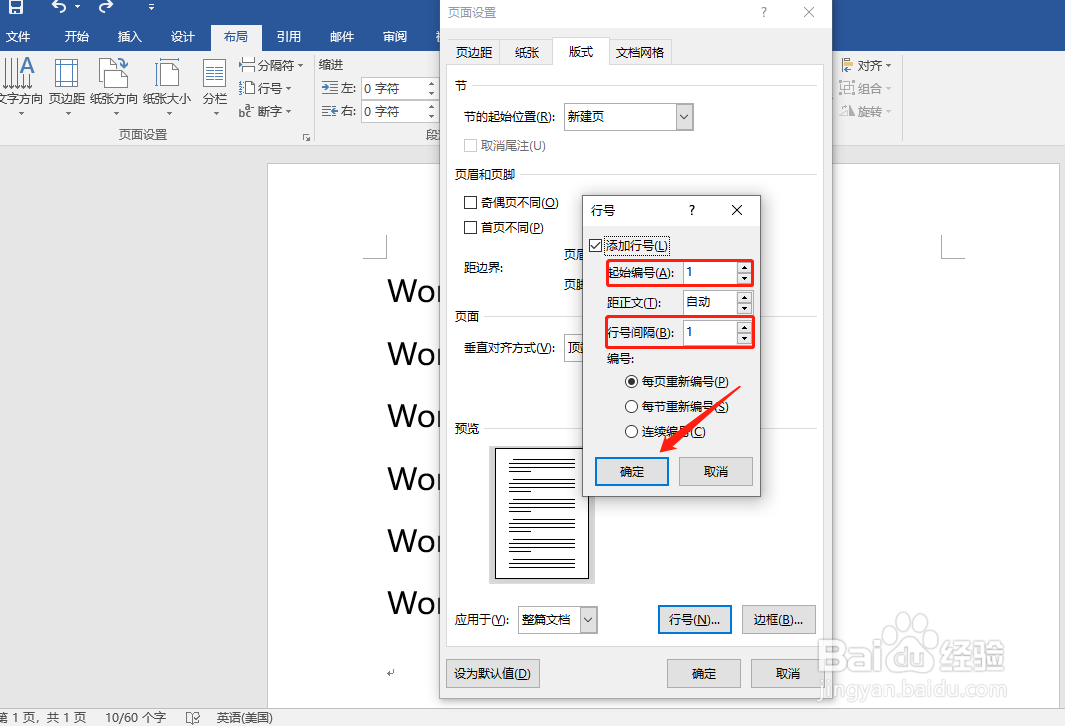This screenshot has width=1065, height=726.
Task: Click 确定 in the 行号 dialog
Action: point(631,471)
